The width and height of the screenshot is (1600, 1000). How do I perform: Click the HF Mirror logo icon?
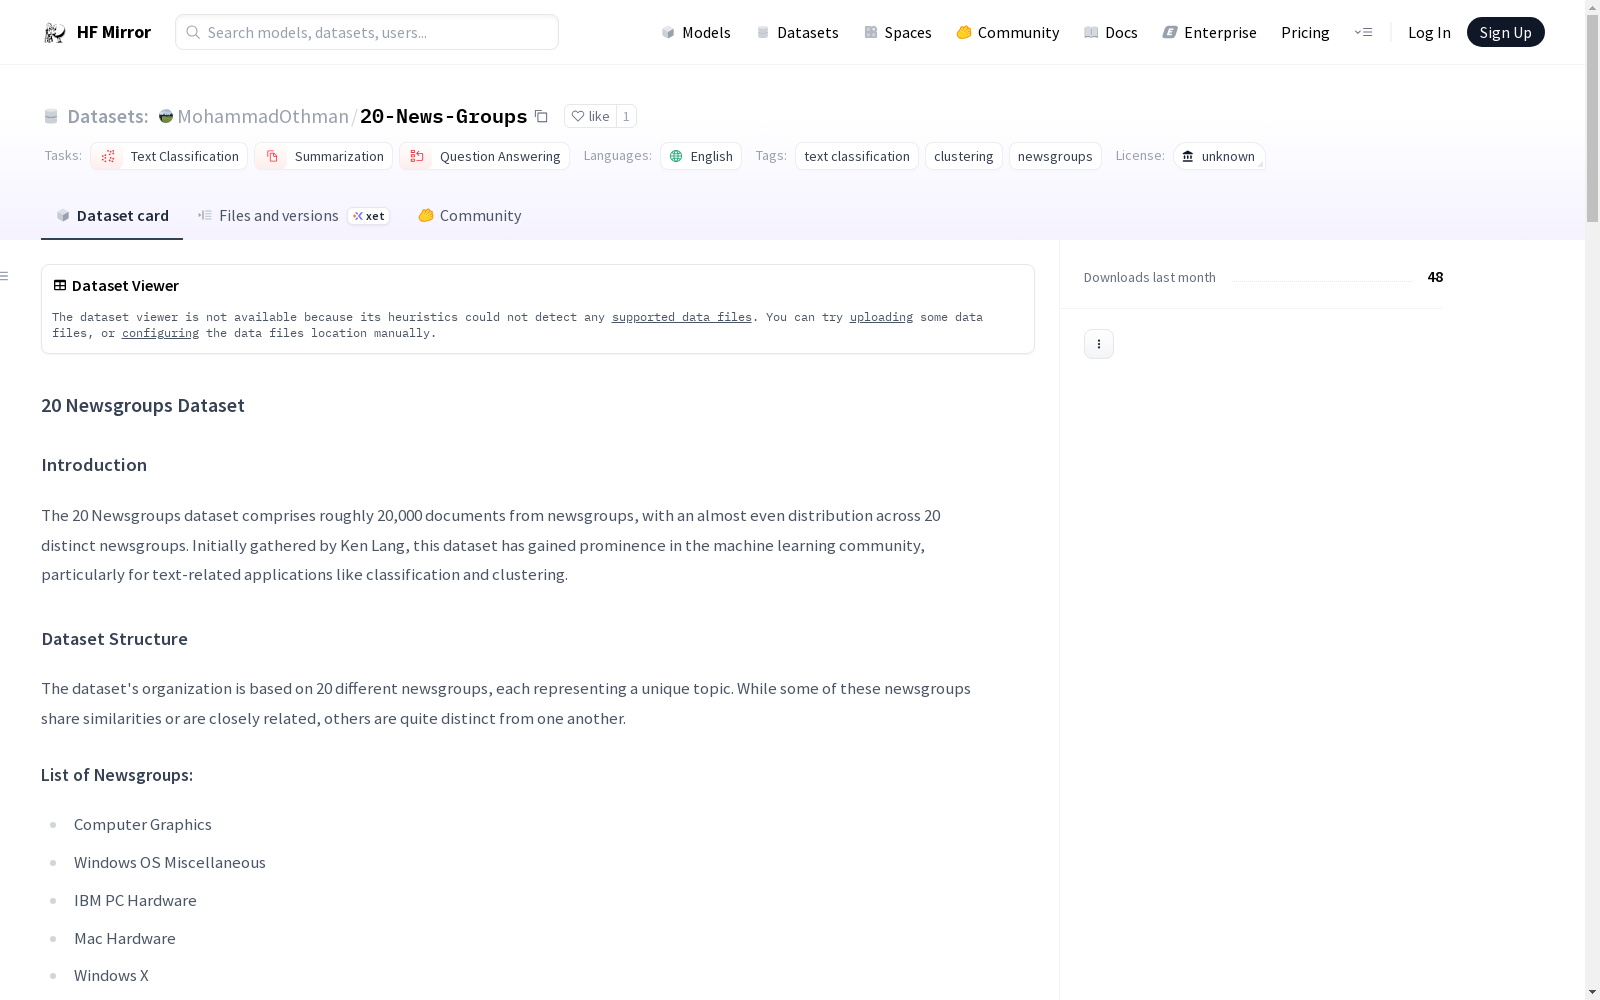click(x=55, y=33)
